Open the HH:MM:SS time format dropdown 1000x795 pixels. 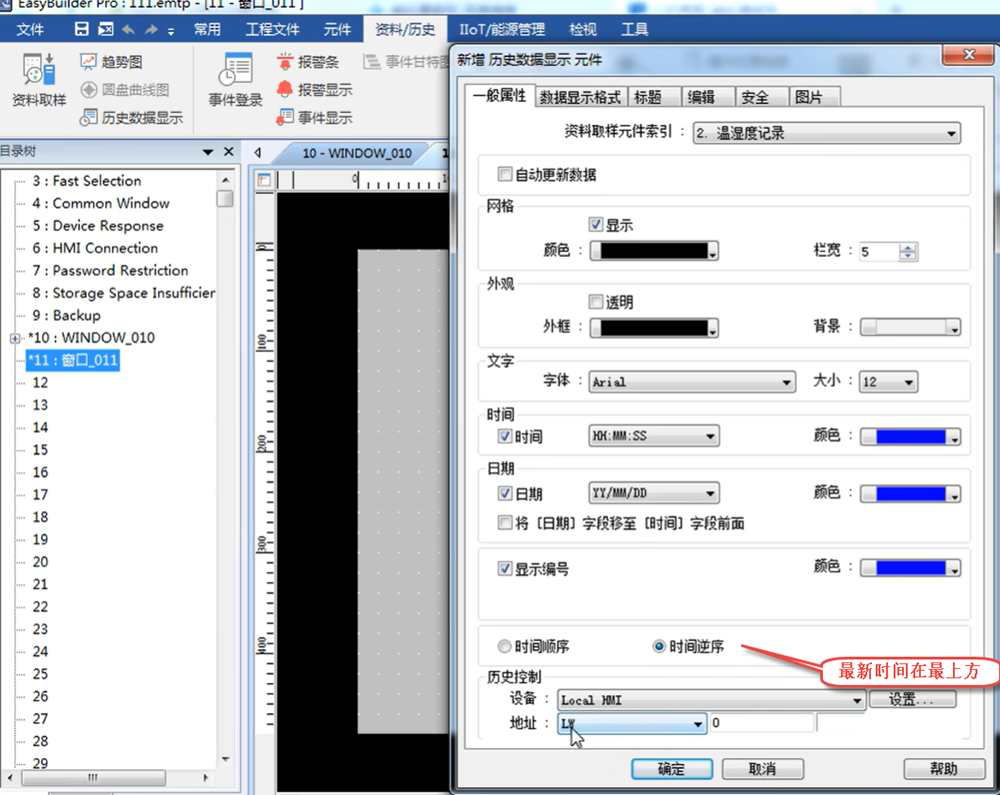pyautogui.click(x=654, y=437)
